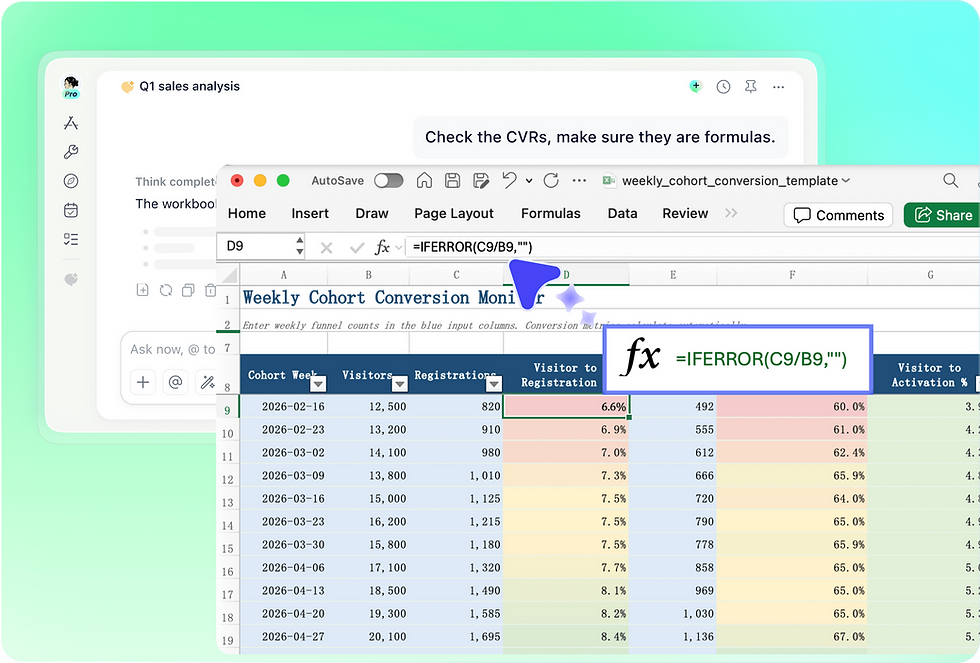This screenshot has height=663, width=980.
Task: Open the Insert ribbon tab
Action: 310,214
